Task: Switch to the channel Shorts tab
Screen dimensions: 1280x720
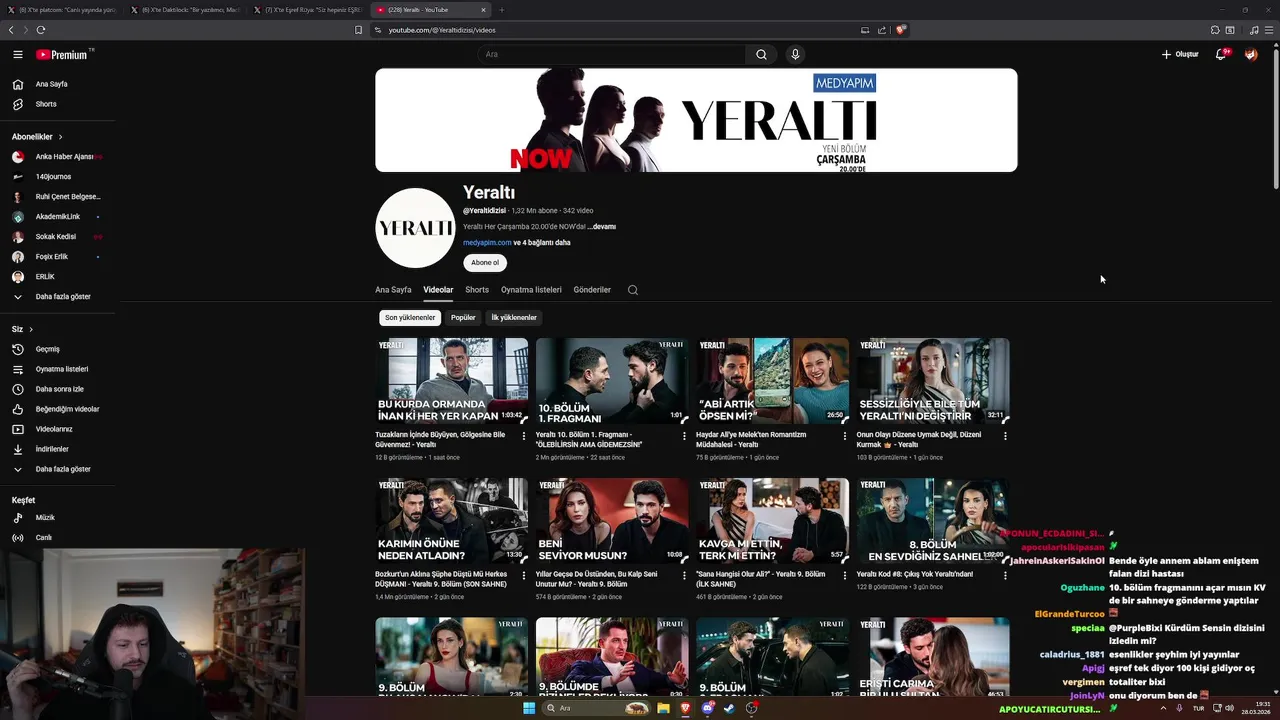Action: [477, 290]
